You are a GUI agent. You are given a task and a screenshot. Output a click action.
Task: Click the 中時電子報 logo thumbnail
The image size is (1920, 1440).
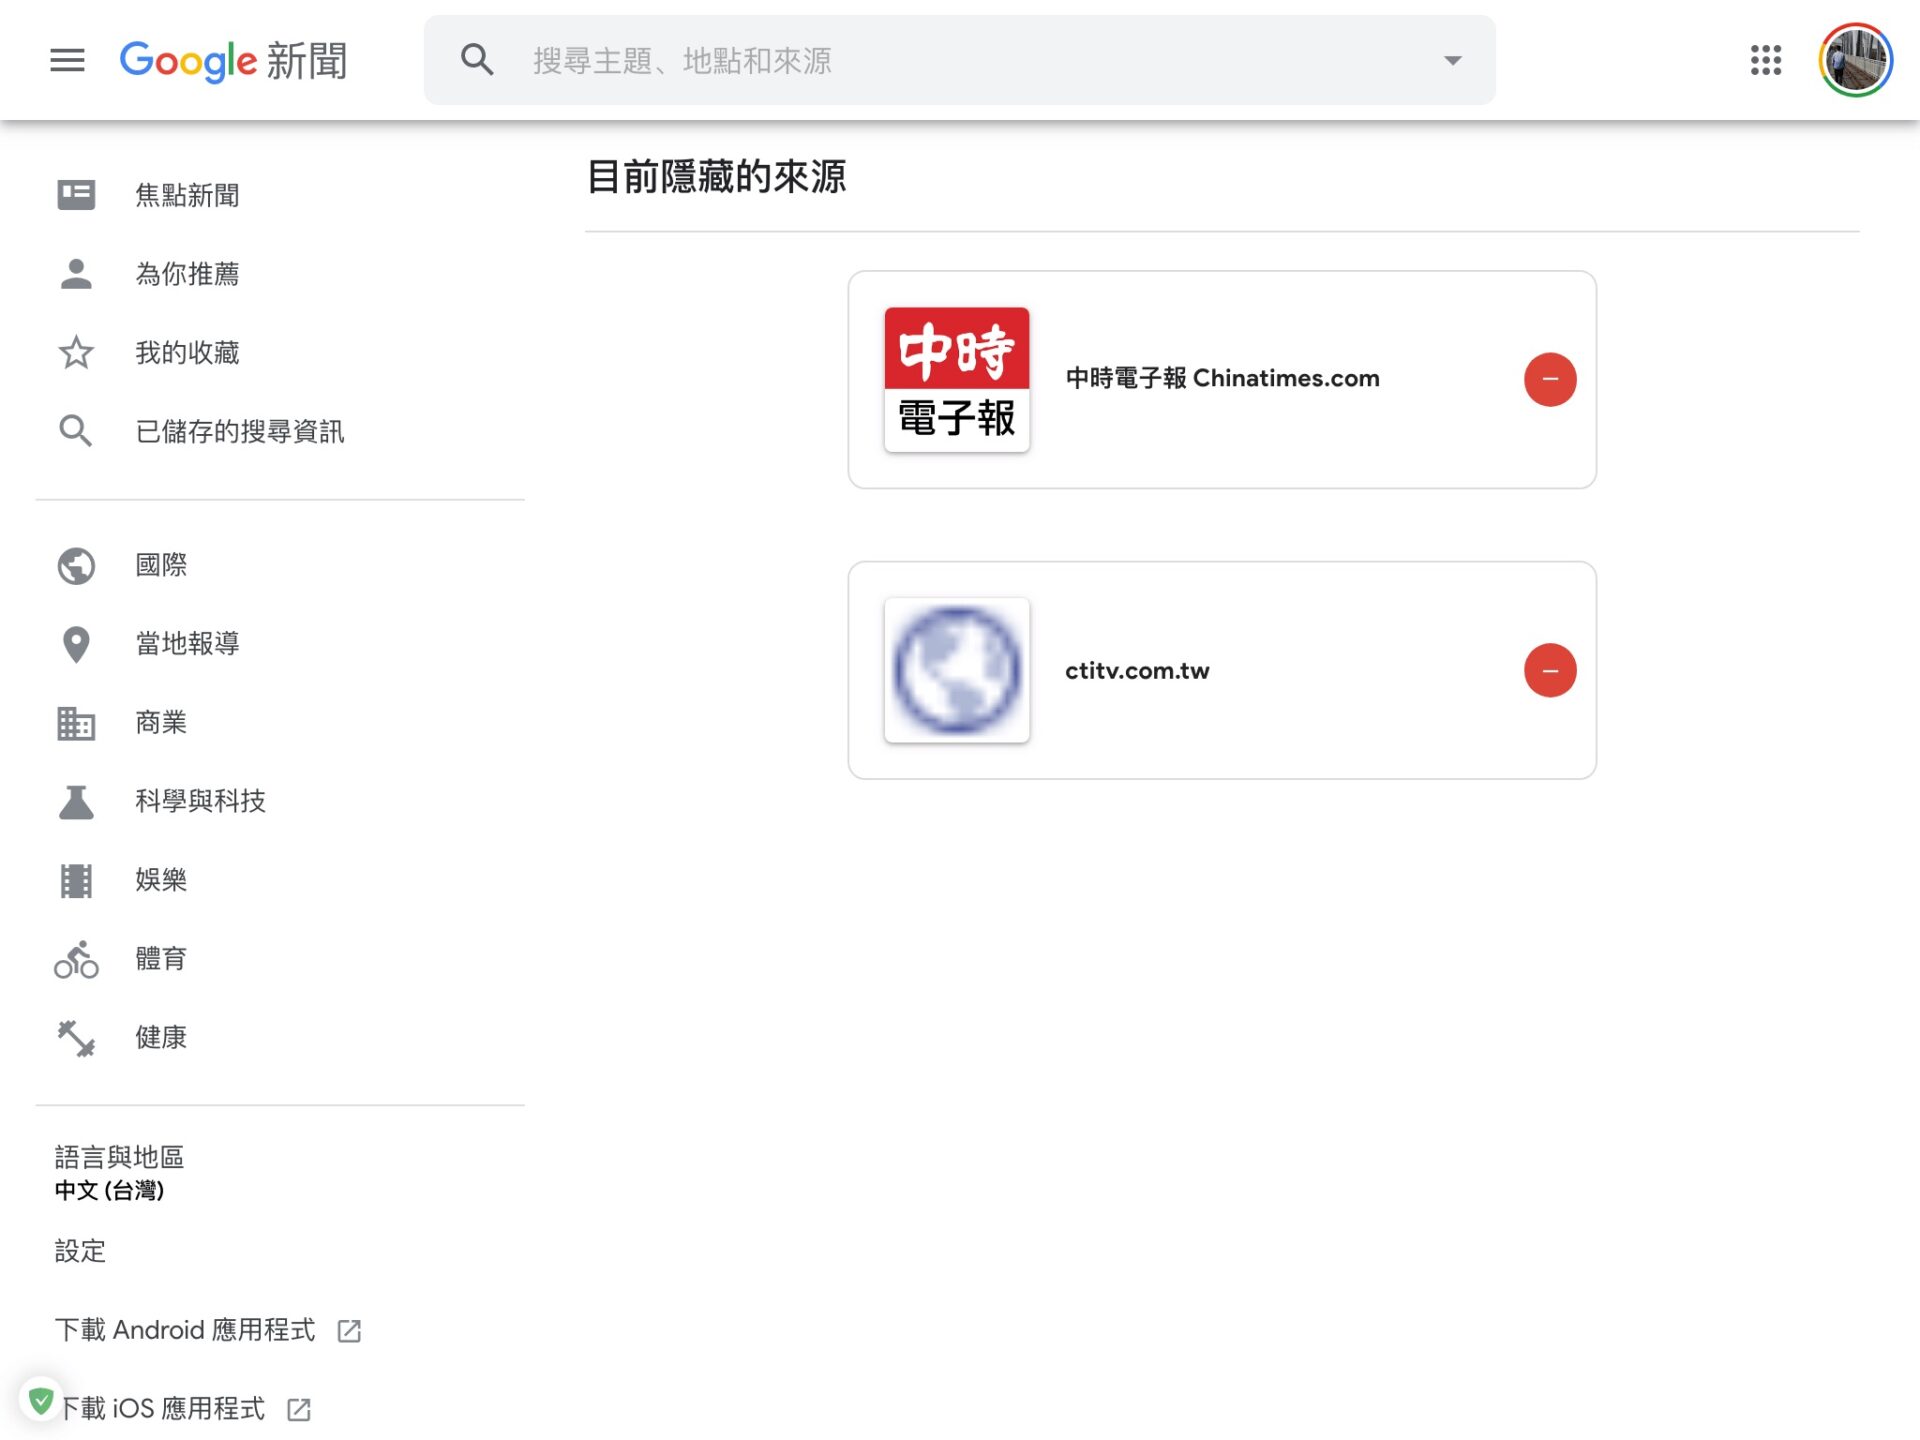pos(957,380)
